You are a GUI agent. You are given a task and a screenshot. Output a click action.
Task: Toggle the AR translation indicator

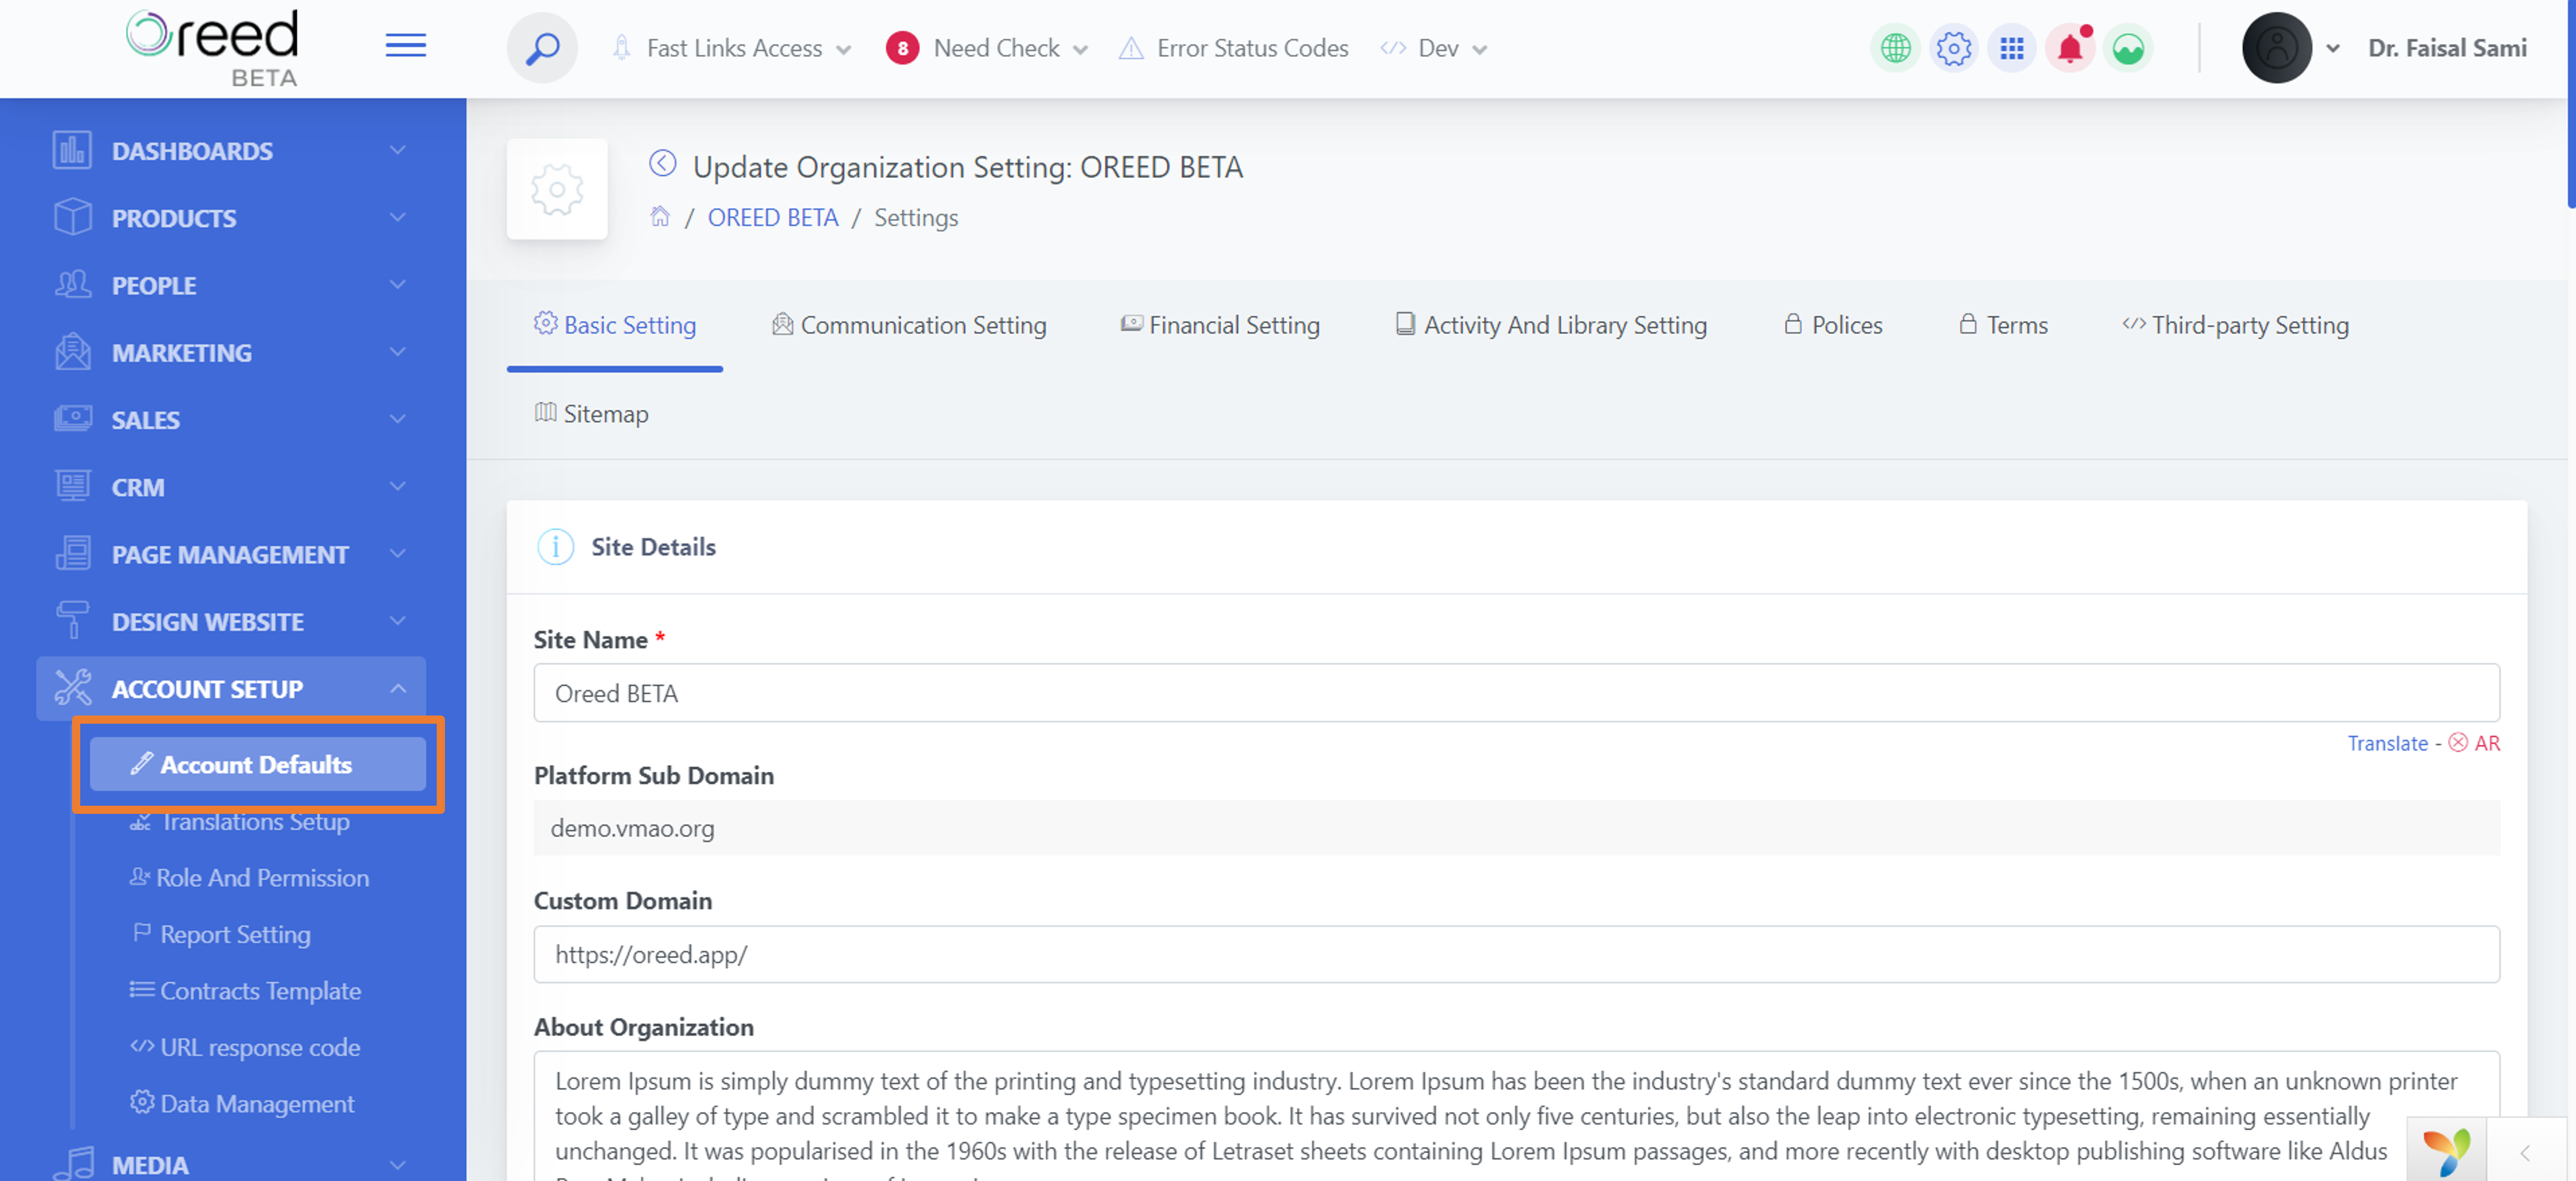tap(2474, 743)
